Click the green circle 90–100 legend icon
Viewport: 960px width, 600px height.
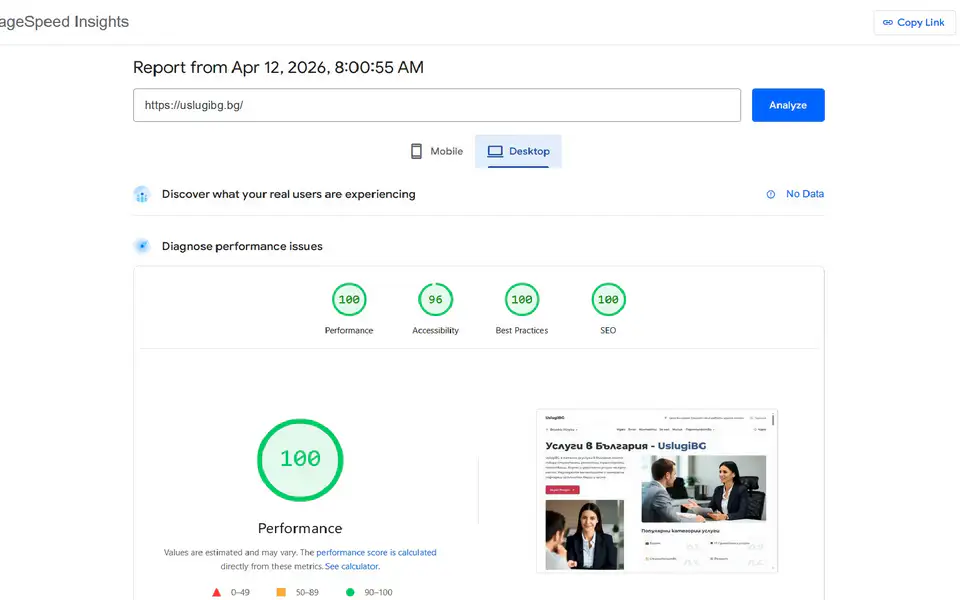[349, 592]
